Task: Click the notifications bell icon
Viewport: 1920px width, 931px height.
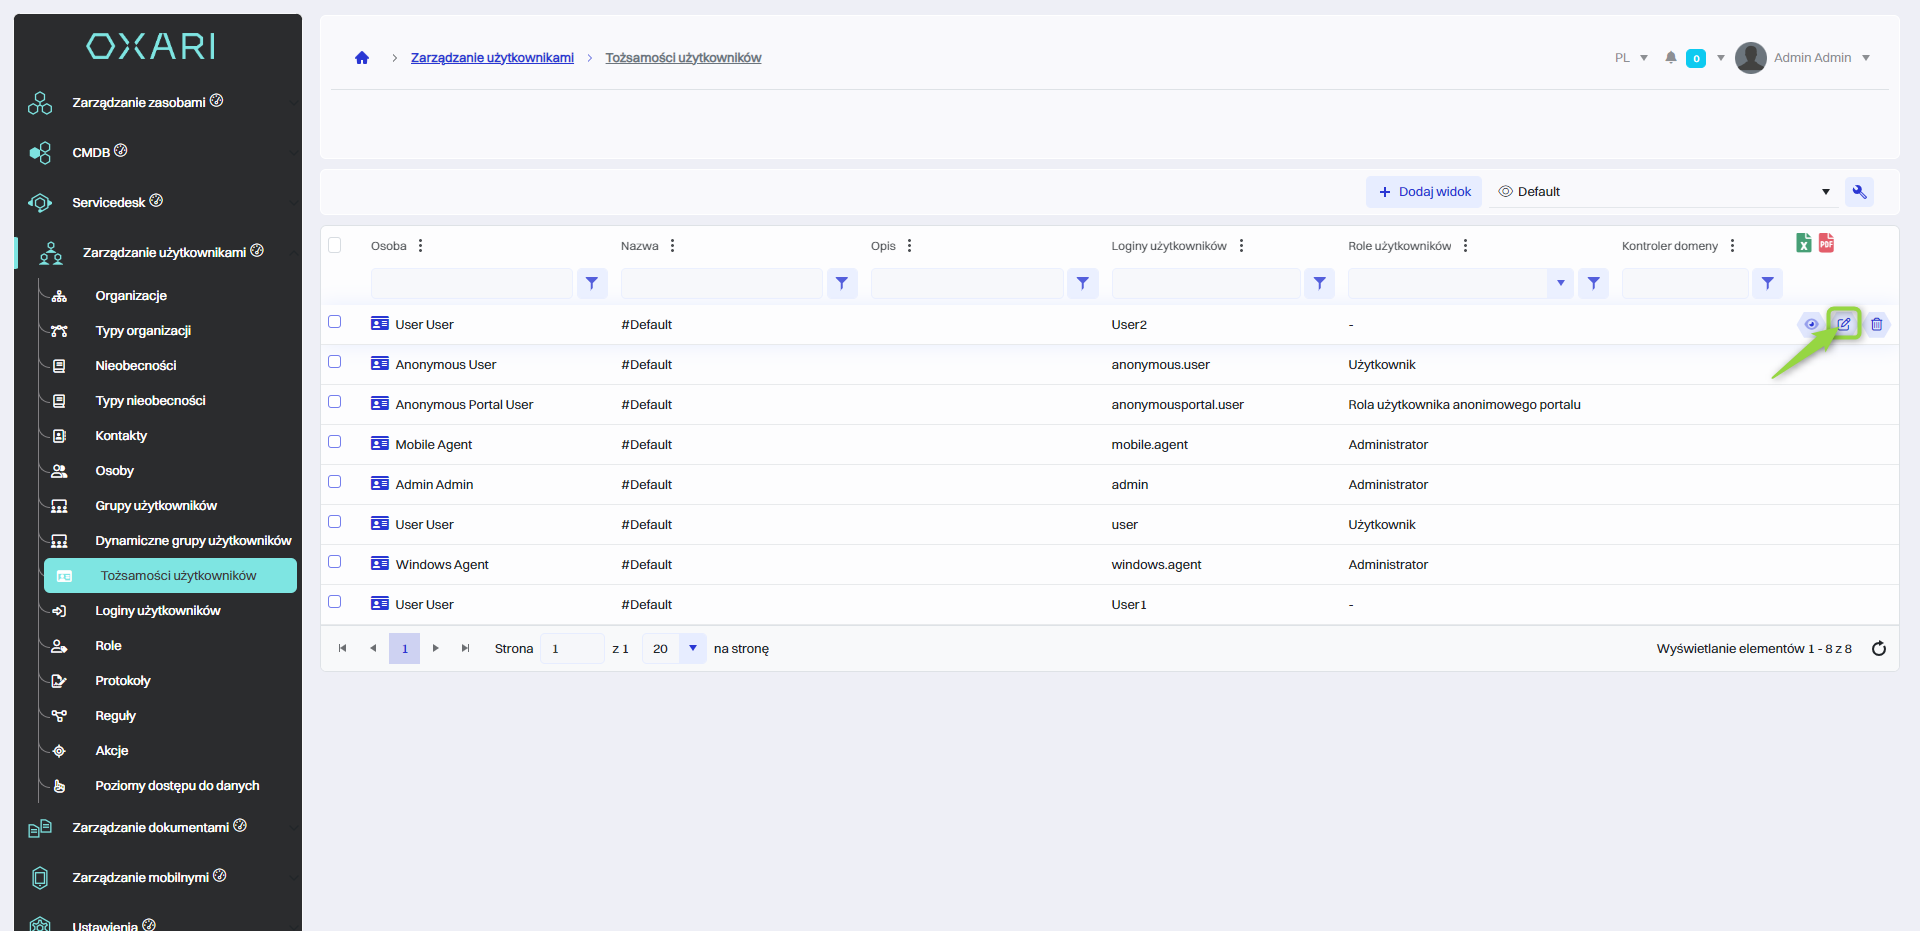Action: (1670, 58)
